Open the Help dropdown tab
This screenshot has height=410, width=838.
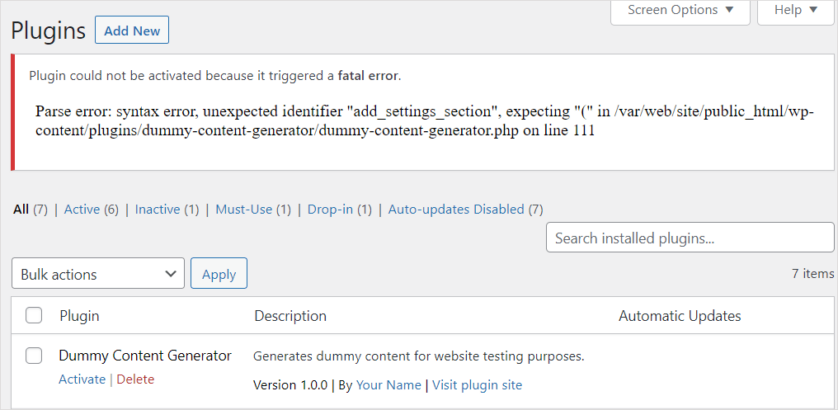tap(795, 10)
